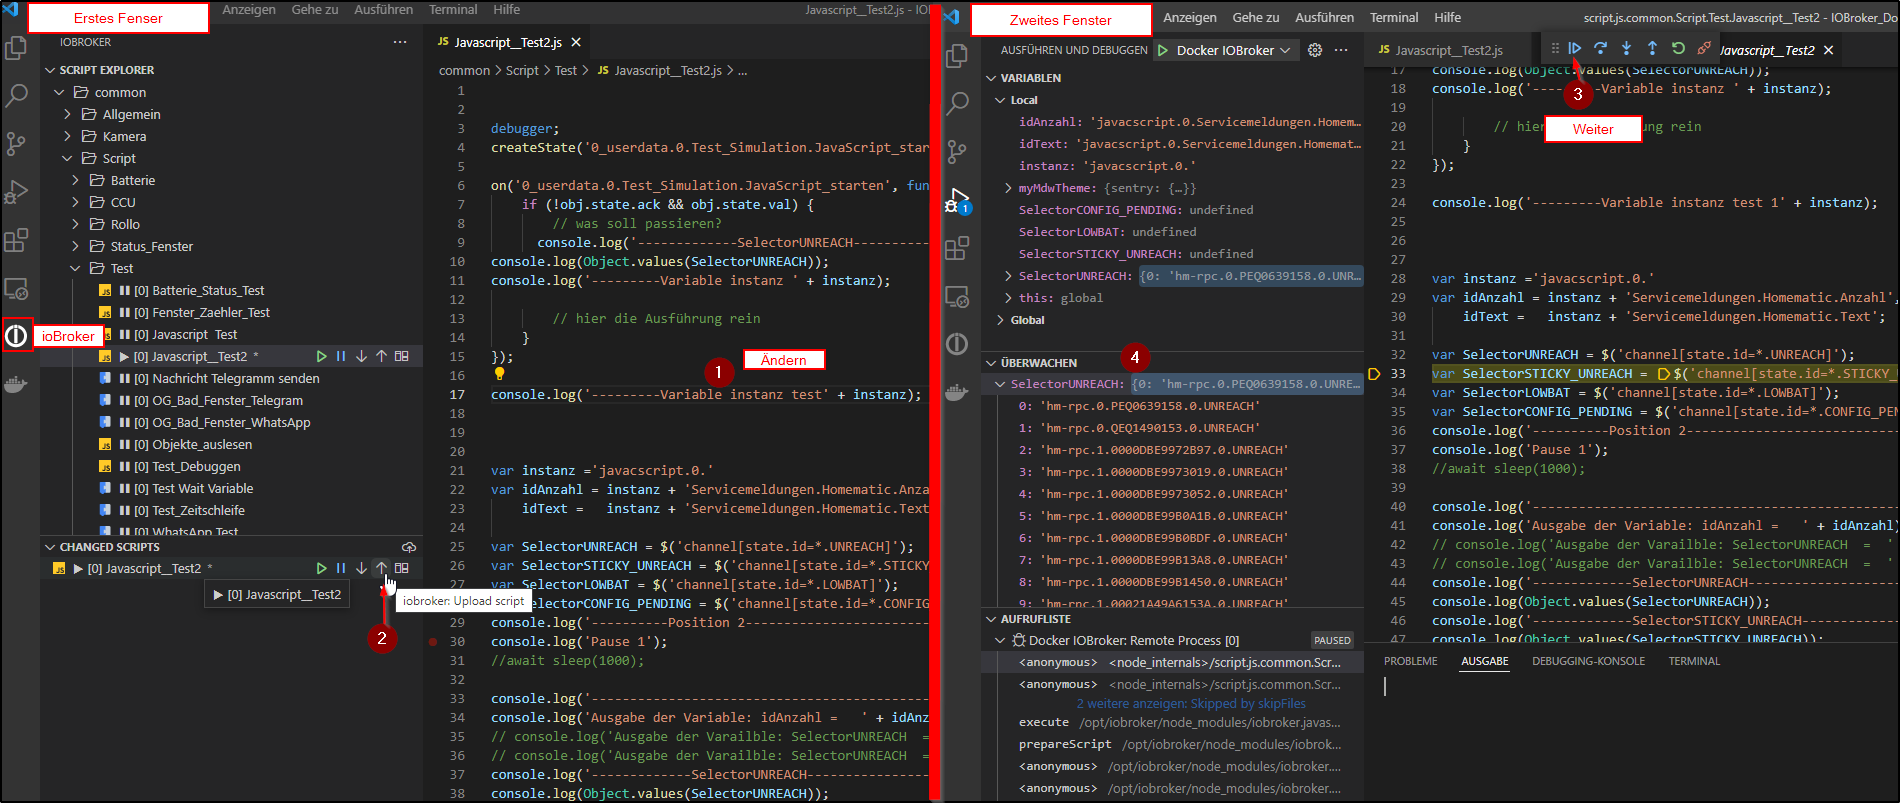Disconnect debugger via red plug icon

[1704, 48]
